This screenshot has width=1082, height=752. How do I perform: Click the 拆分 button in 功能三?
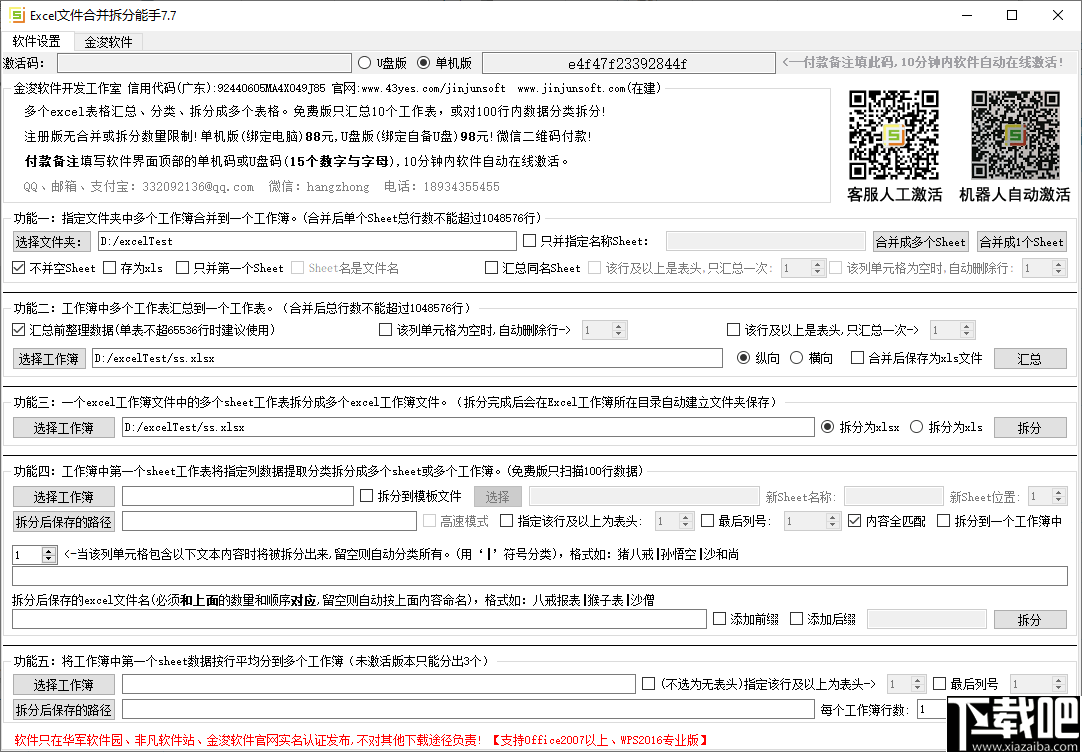click(1030, 426)
